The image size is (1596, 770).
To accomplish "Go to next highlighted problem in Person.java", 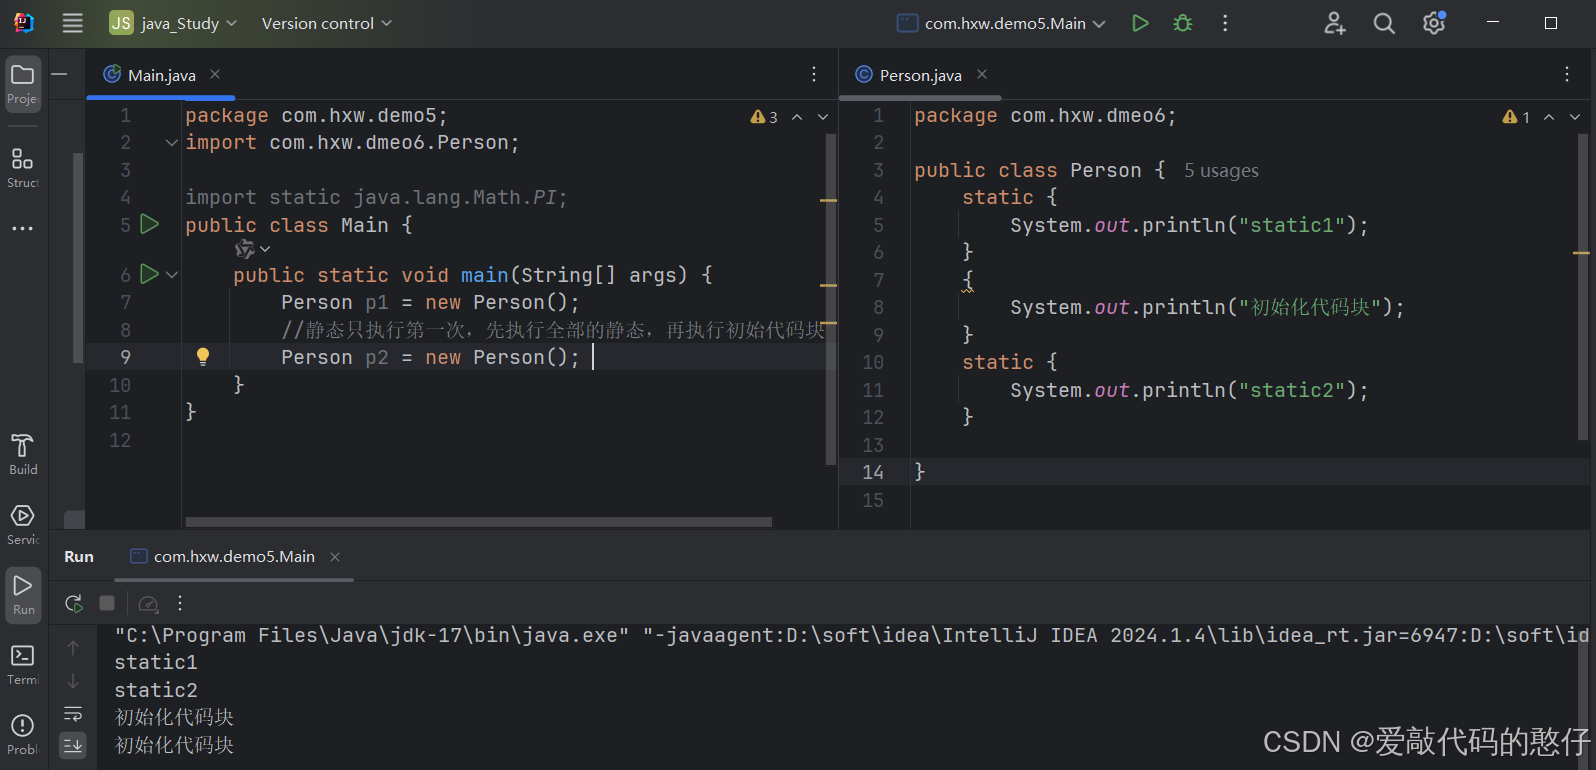I will click(x=1575, y=117).
